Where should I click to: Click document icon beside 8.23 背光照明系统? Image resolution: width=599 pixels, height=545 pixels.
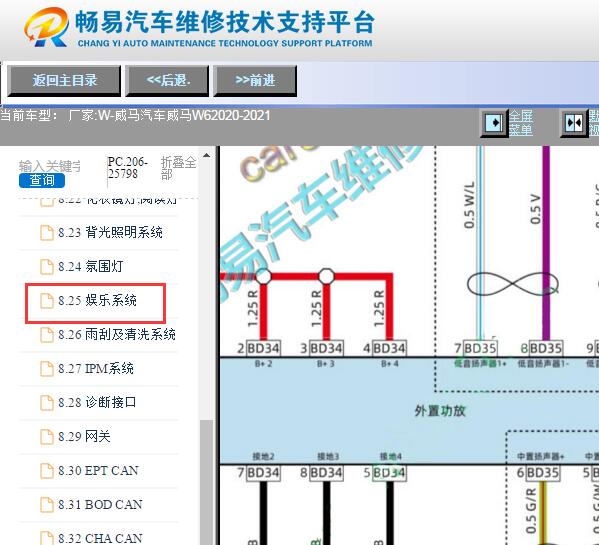47,233
